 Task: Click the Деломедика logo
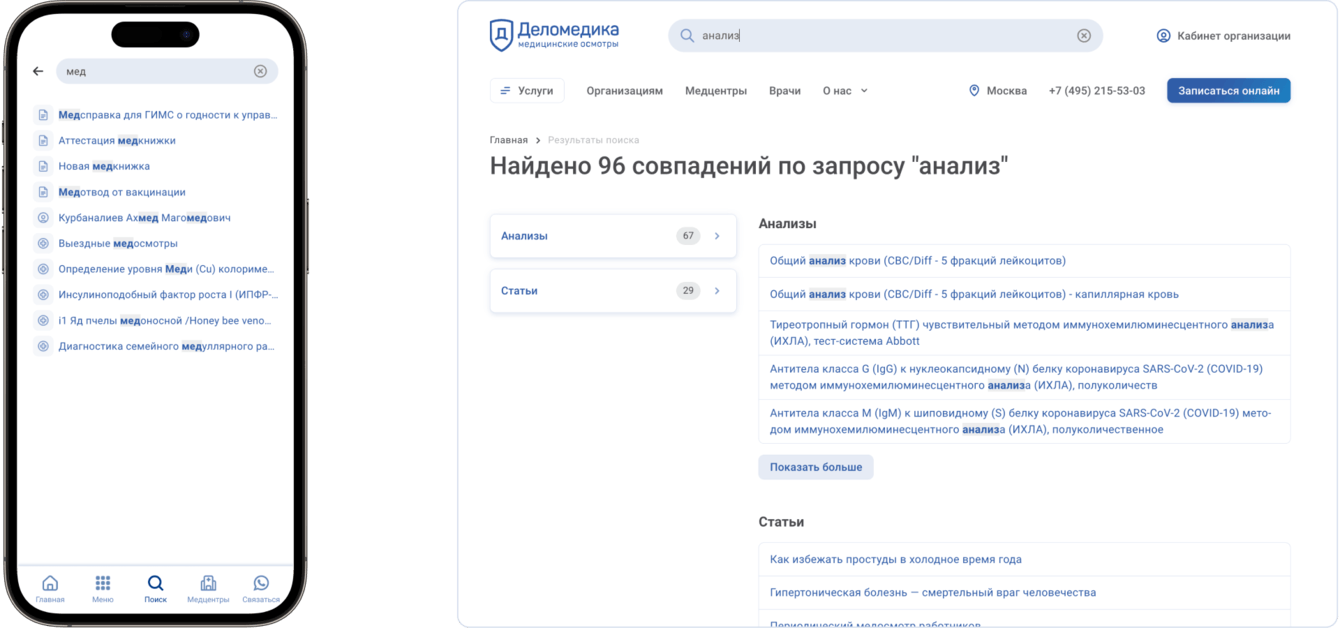[x=554, y=35]
